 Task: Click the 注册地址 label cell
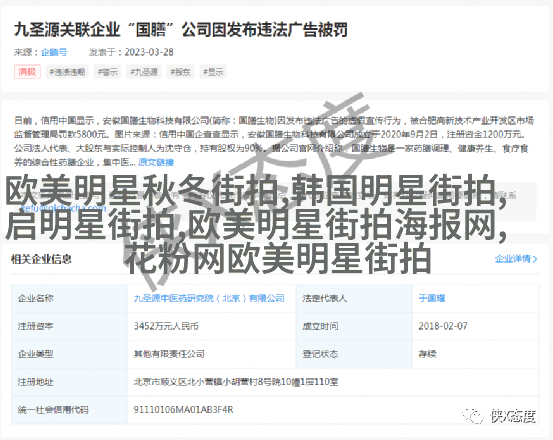(x=69, y=382)
